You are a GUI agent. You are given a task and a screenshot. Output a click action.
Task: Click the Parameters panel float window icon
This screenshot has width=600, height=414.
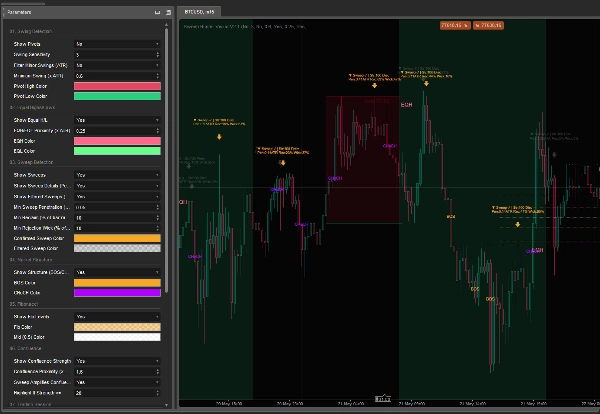[168, 12]
